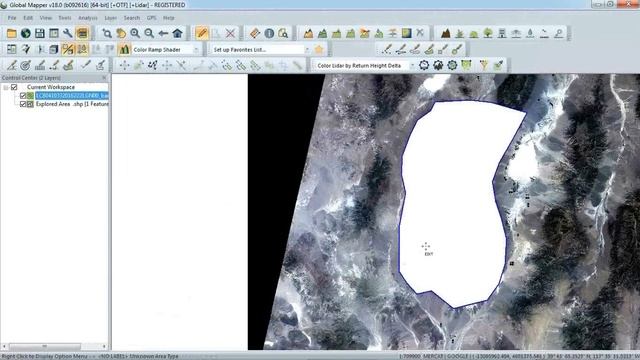Open the Help menu

(x=169, y=18)
